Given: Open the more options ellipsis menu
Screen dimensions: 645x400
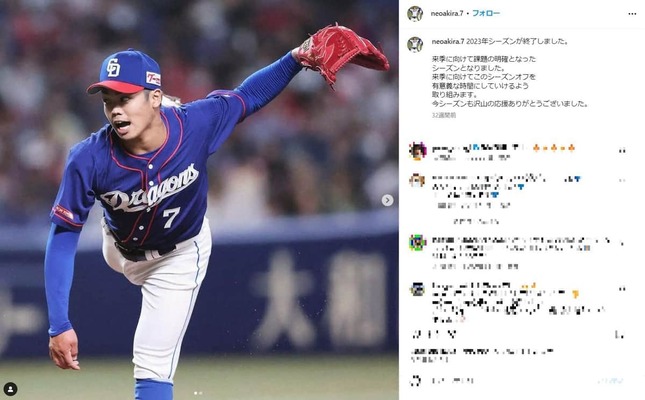Looking at the screenshot, I should [632, 14].
